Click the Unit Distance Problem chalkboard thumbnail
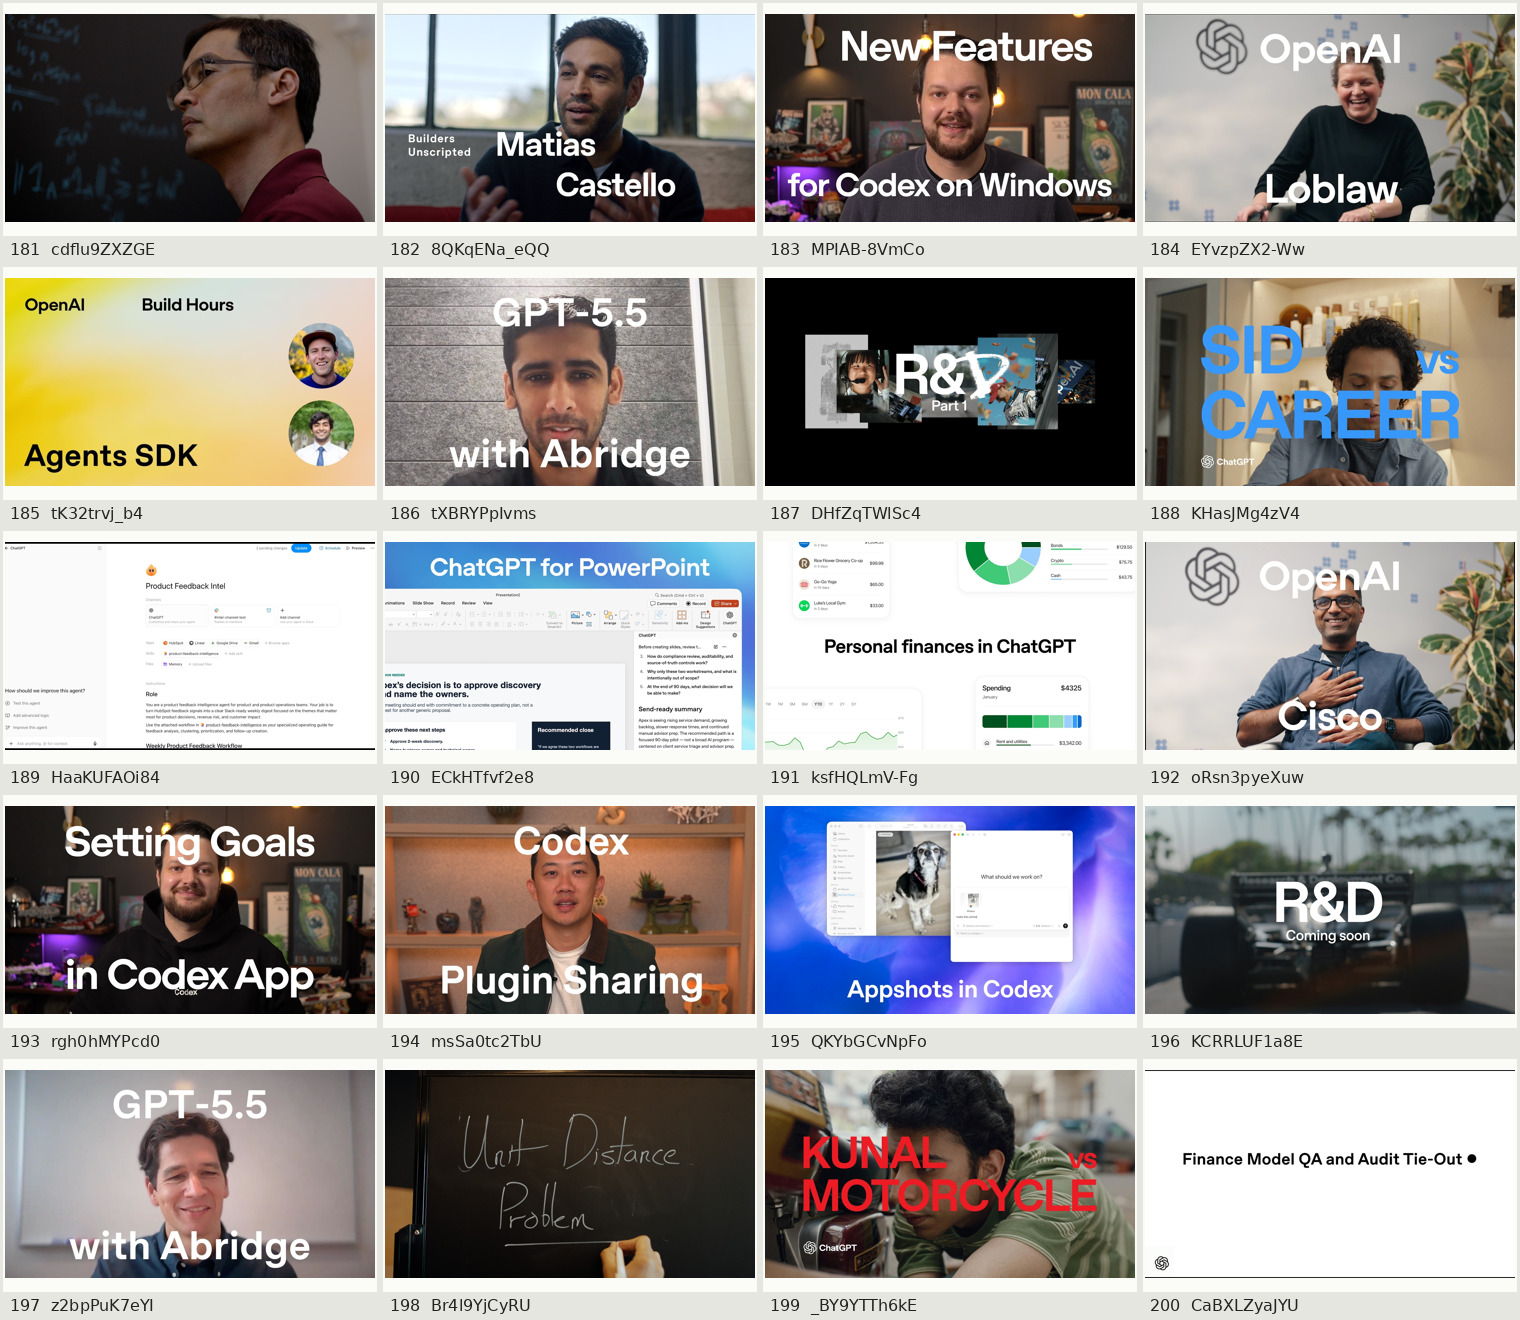This screenshot has width=1520, height=1320. [x=570, y=1174]
